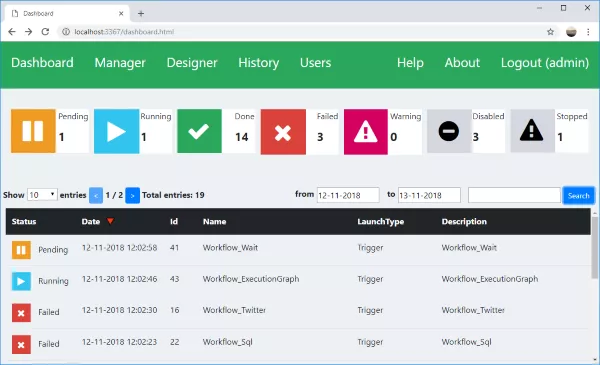Click the Stopped exclamation triangle tile
600x365 pixels.
(x=532, y=131)
